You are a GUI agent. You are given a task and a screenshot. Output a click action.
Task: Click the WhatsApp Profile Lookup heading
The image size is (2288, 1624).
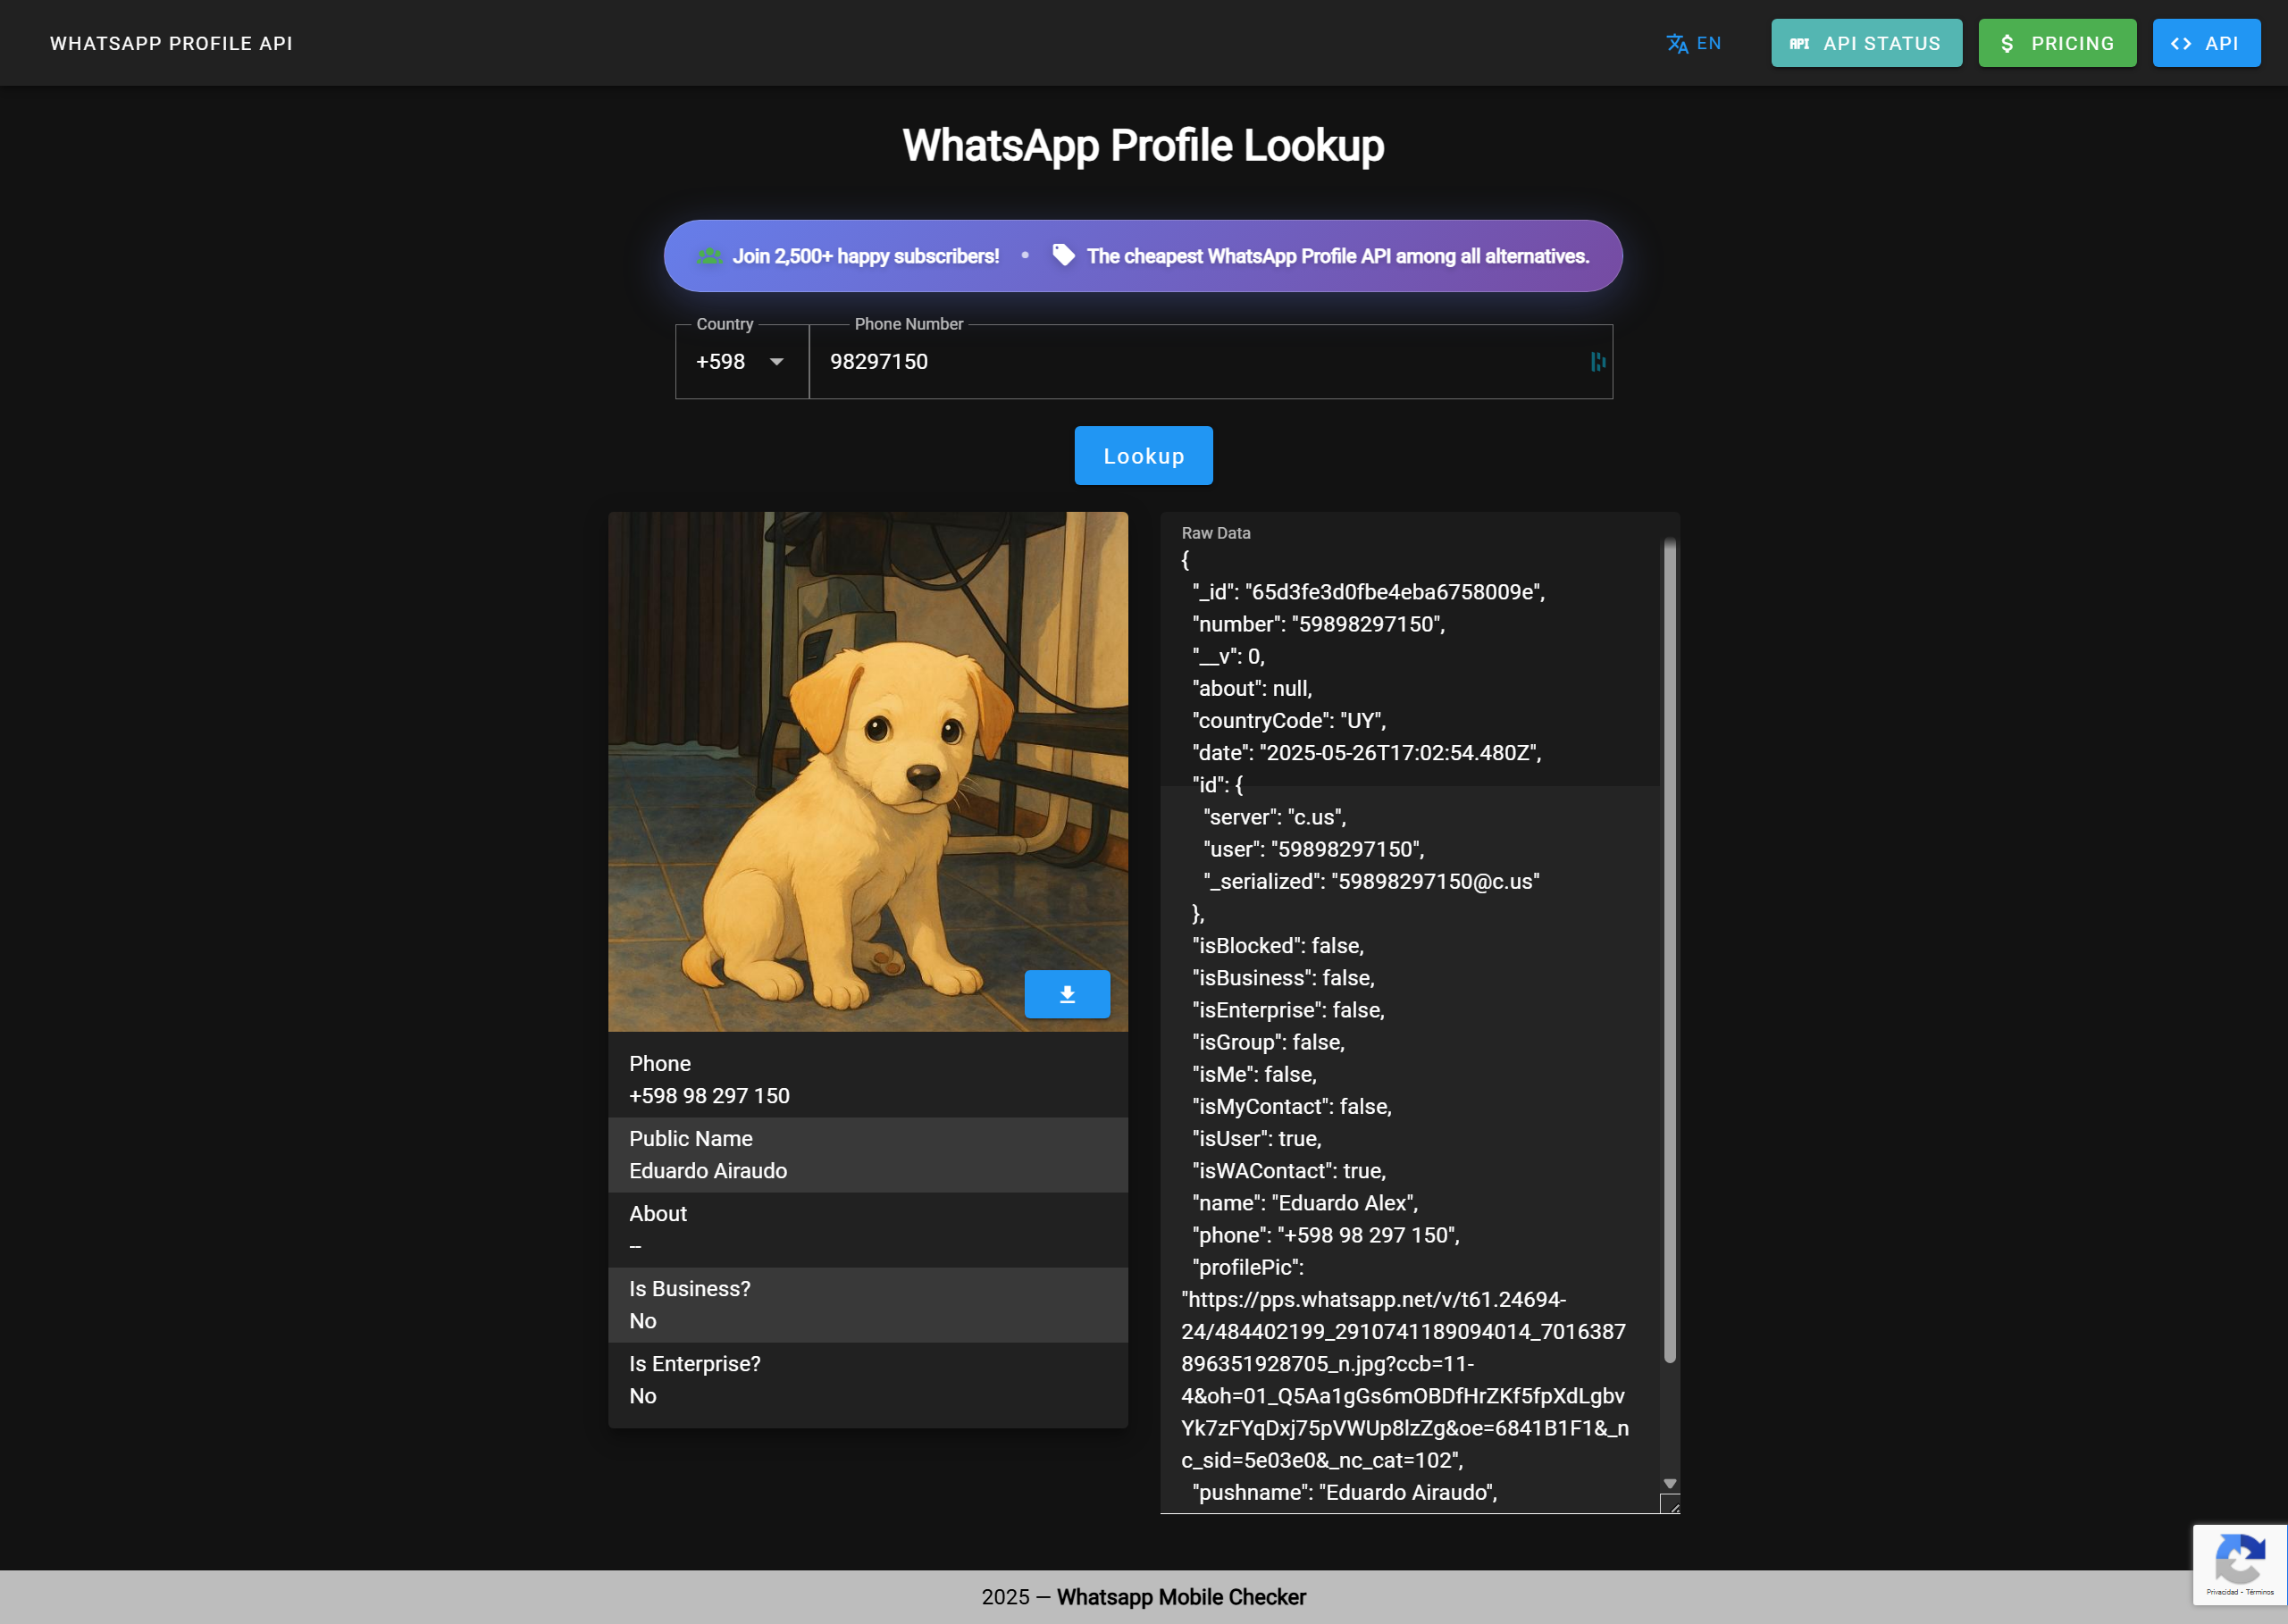coord(1143,145)
